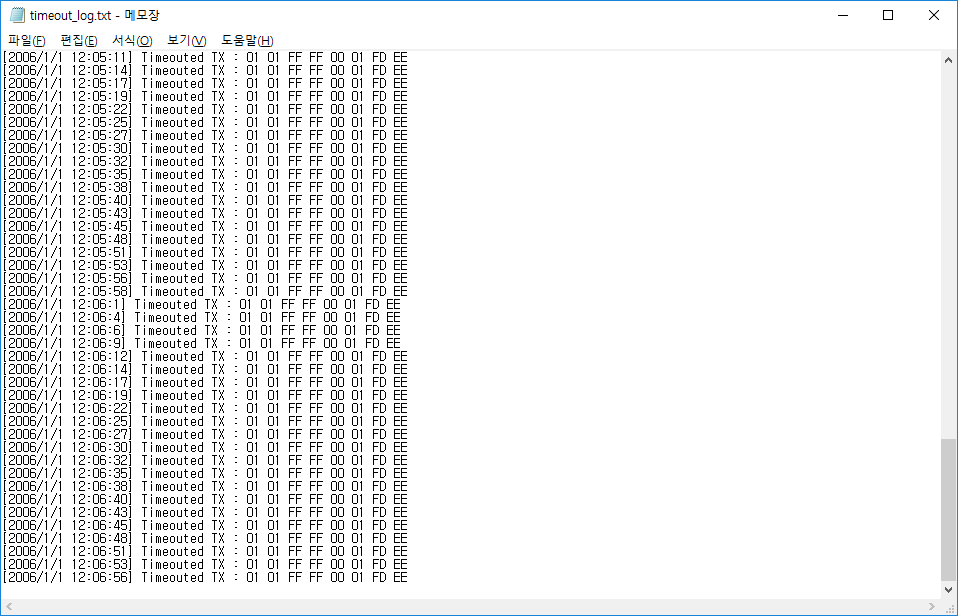
Task: Click the horizontal scrollbar right arrow
Action: 931,607
